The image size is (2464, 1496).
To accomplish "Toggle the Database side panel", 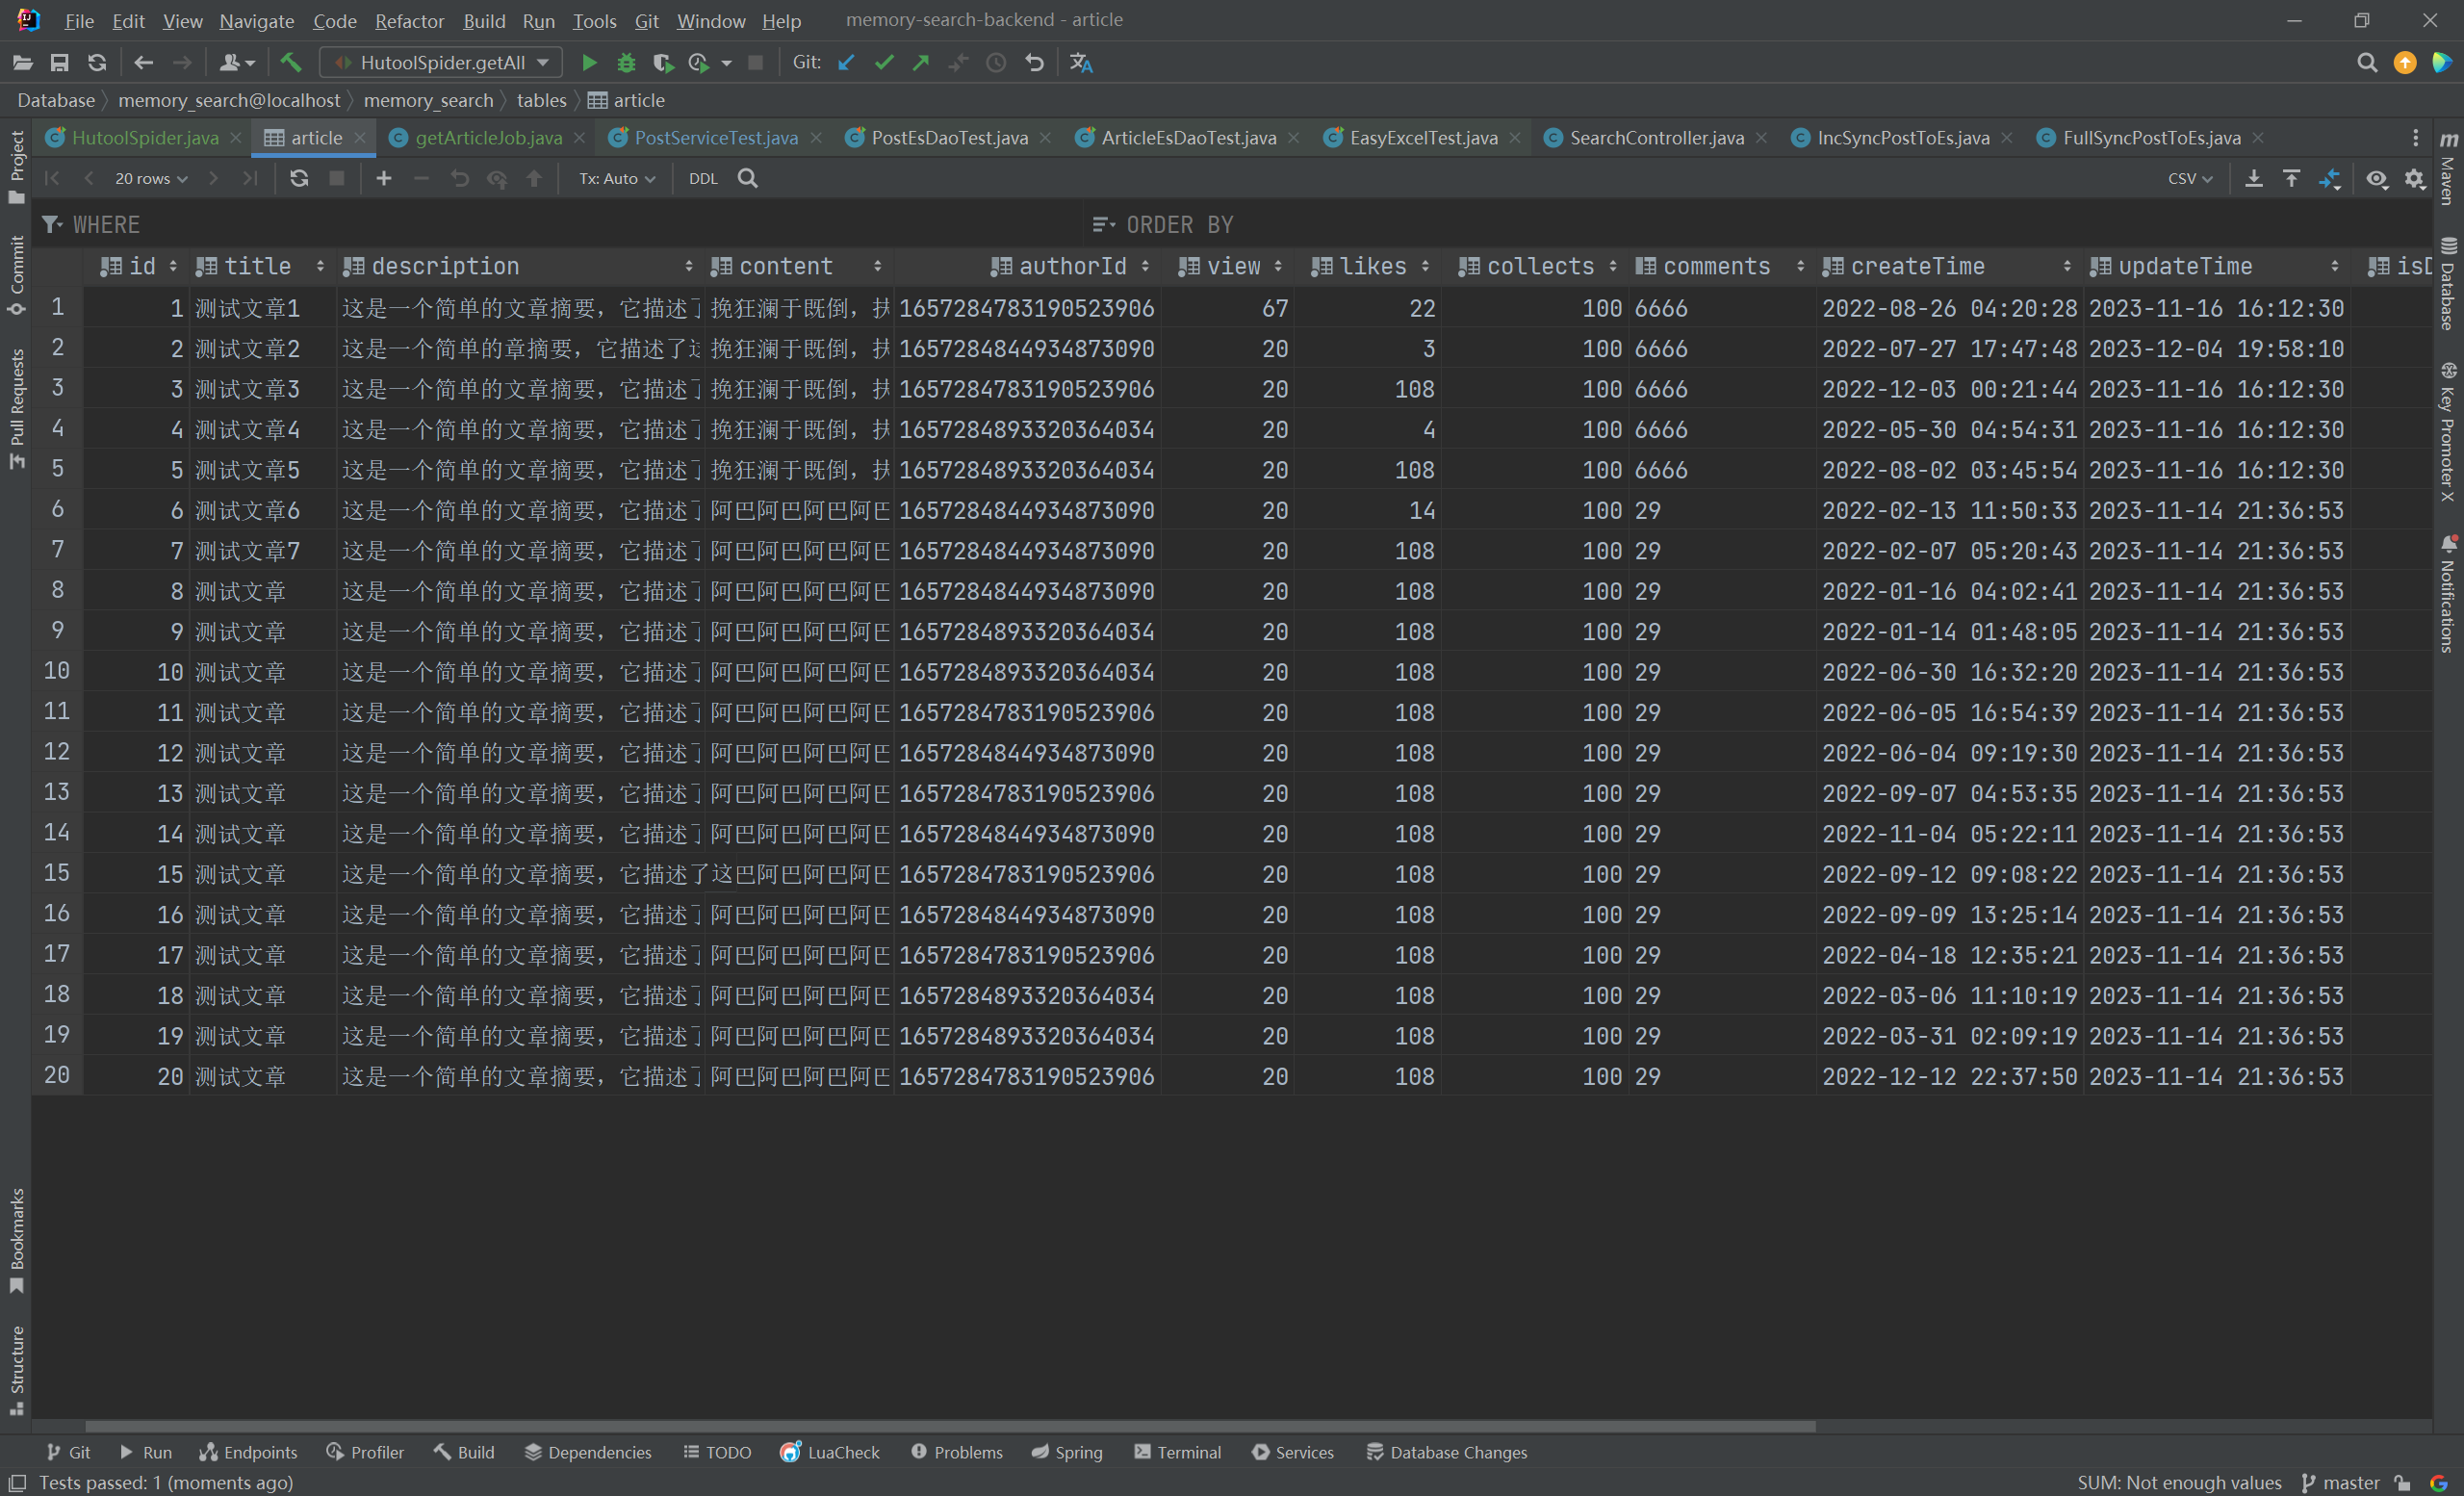I will 2448,284.
